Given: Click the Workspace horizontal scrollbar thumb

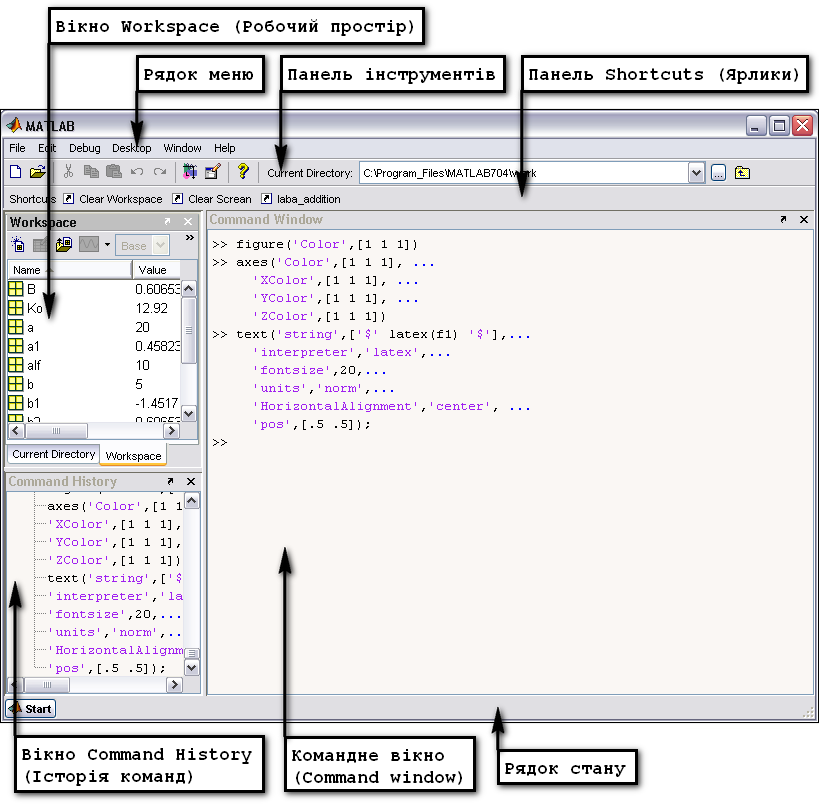Looking at the screenshot, I should 56,430.
